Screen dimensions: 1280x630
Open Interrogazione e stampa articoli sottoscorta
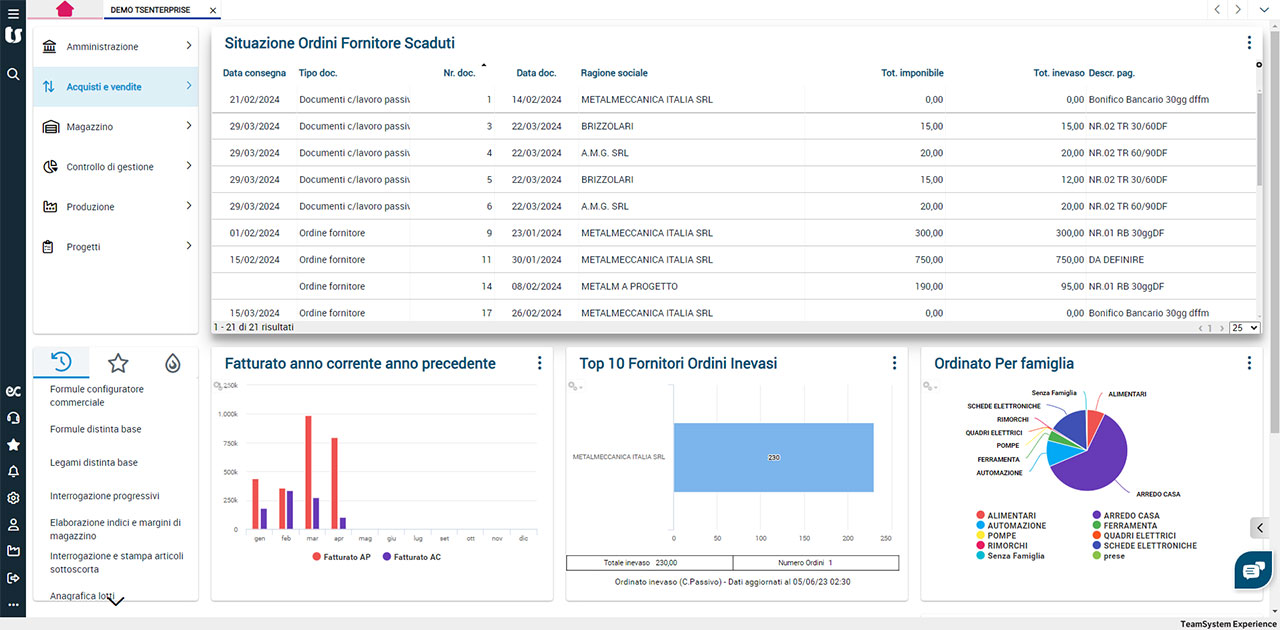pyautogui.click(x=117, y=563)
